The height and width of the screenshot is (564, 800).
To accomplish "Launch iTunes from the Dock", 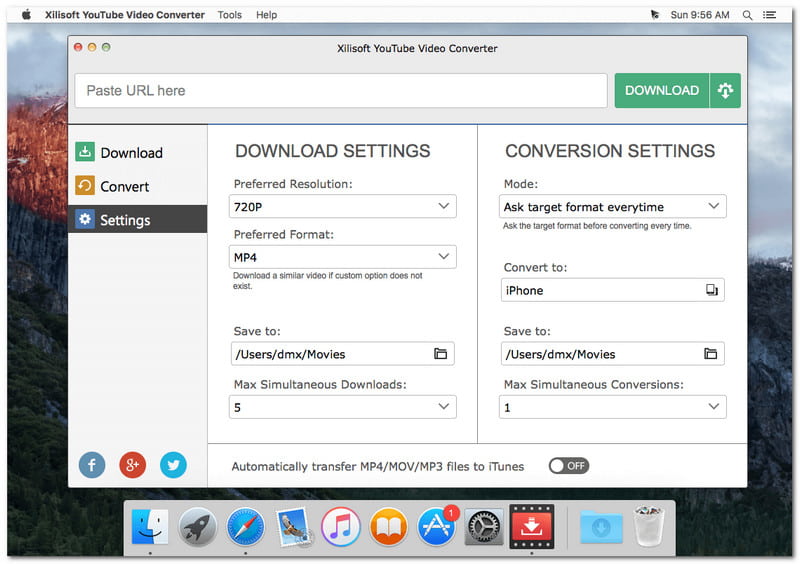I will point(341,525).
